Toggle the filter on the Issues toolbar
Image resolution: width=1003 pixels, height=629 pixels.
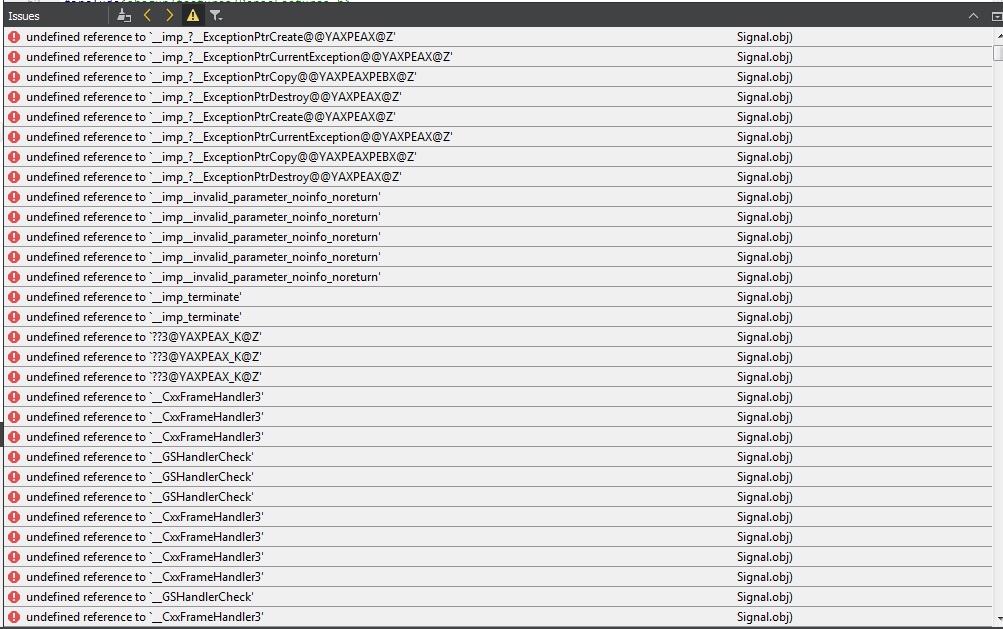(x=214, y=15)
